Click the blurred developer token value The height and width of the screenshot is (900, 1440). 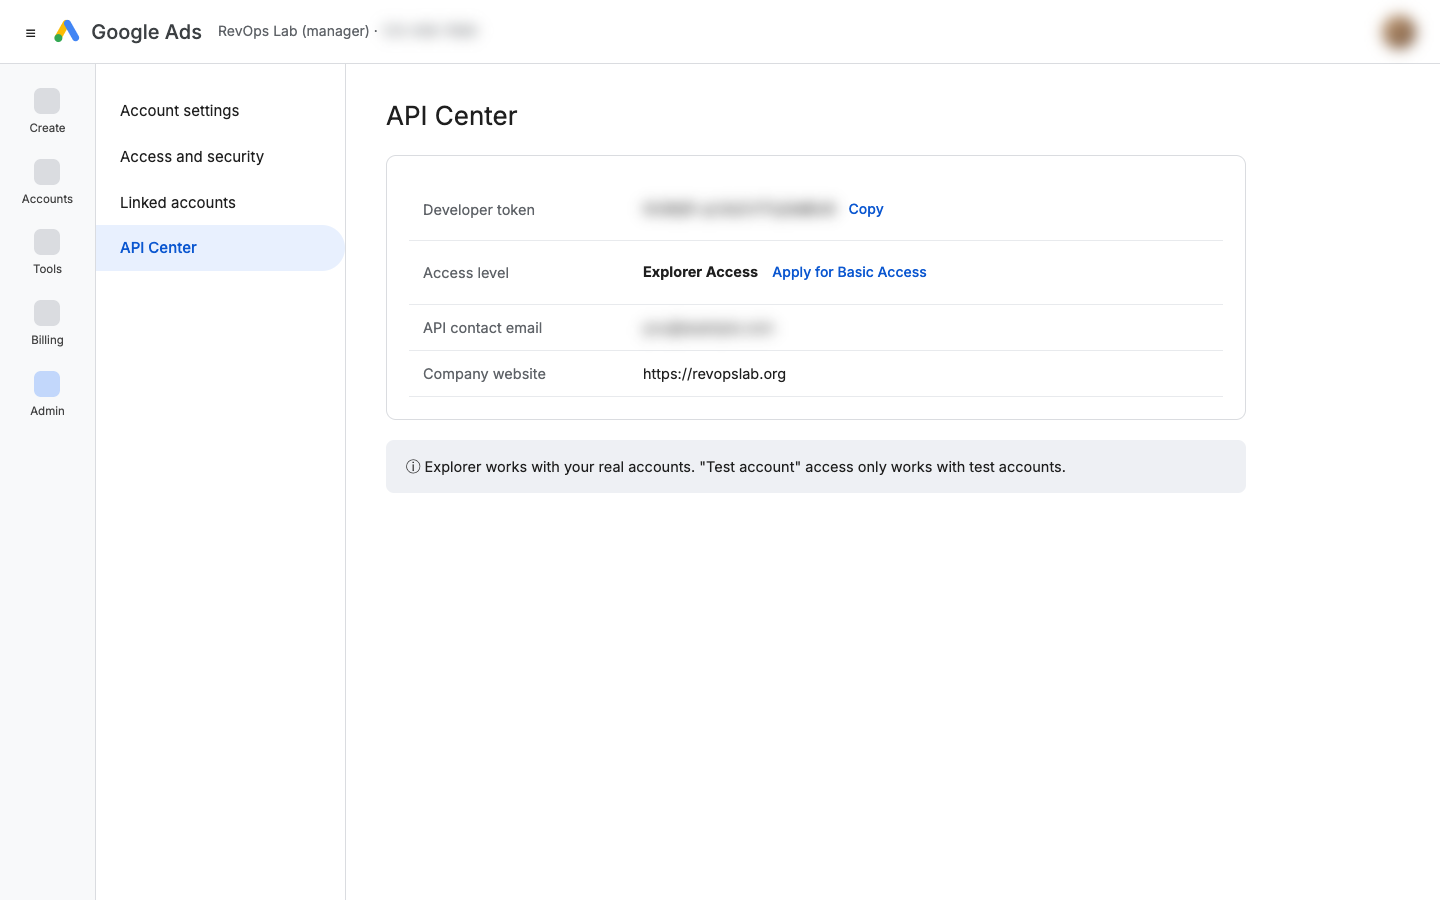coord(739,209)
